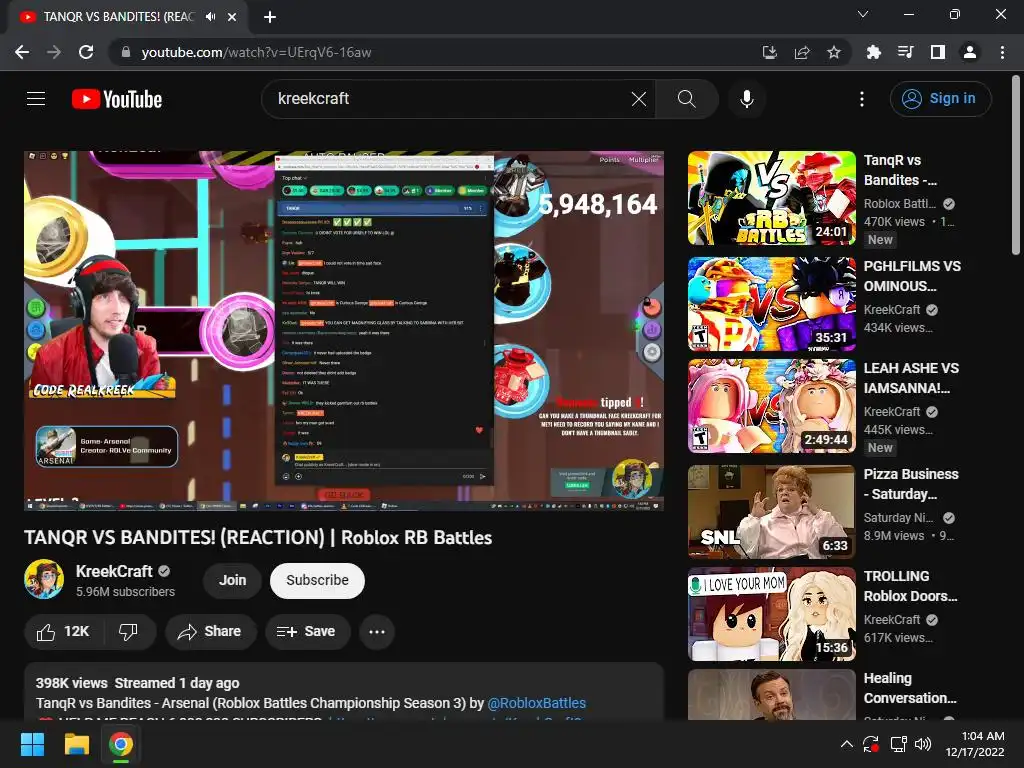Share the video
Image resolution: width=1024 pixels, height=768 pixels.
[210, 632]
